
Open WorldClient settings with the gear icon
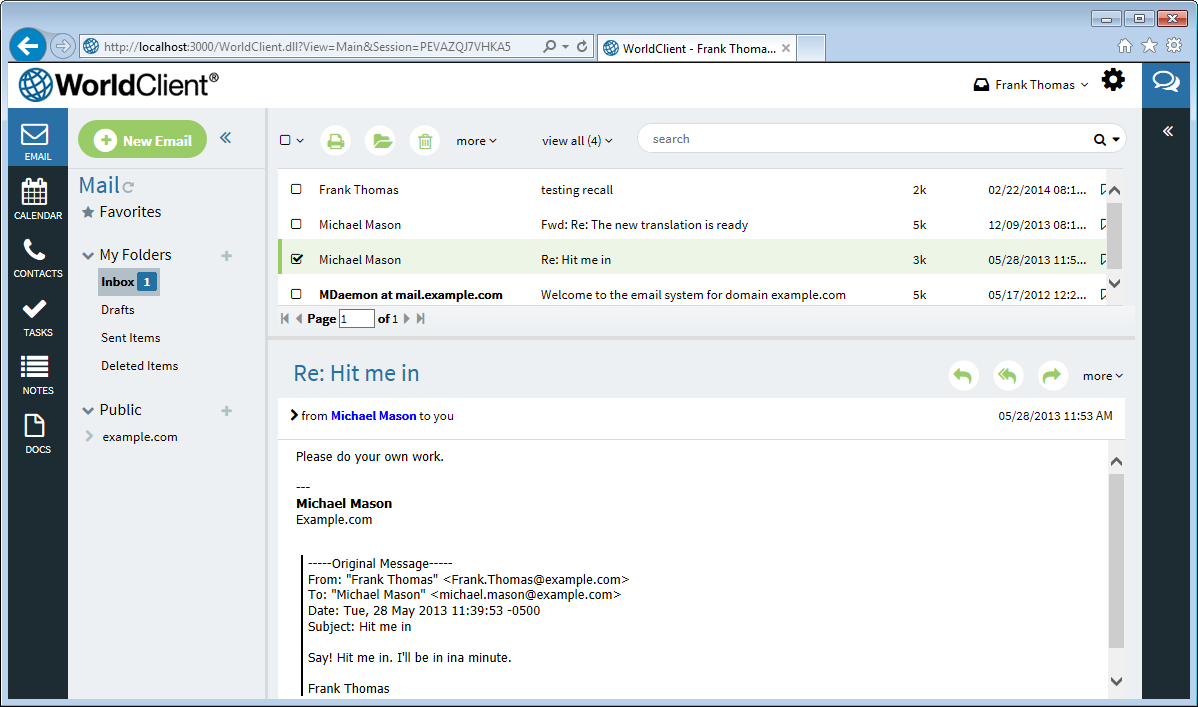[x=1113, y=80]
